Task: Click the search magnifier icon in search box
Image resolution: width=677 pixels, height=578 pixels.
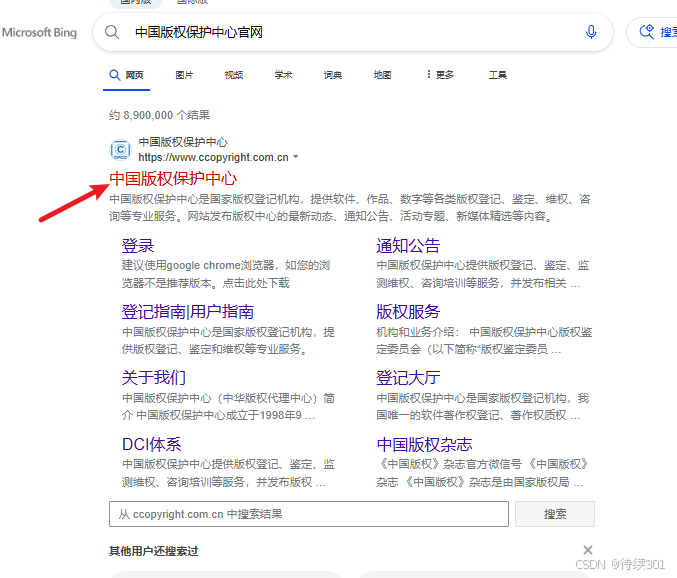Action: tap(112, 32)
